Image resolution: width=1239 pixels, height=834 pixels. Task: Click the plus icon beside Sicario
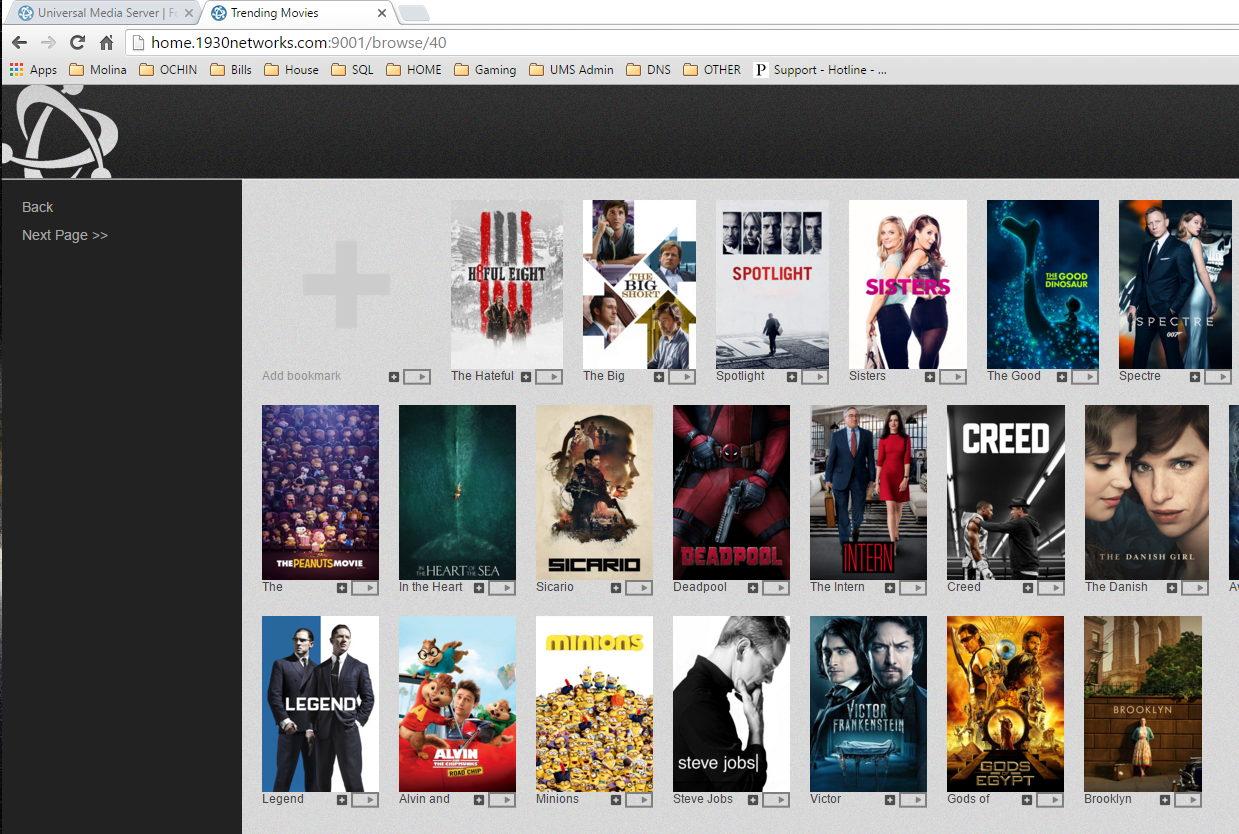(x=616, y=588)
